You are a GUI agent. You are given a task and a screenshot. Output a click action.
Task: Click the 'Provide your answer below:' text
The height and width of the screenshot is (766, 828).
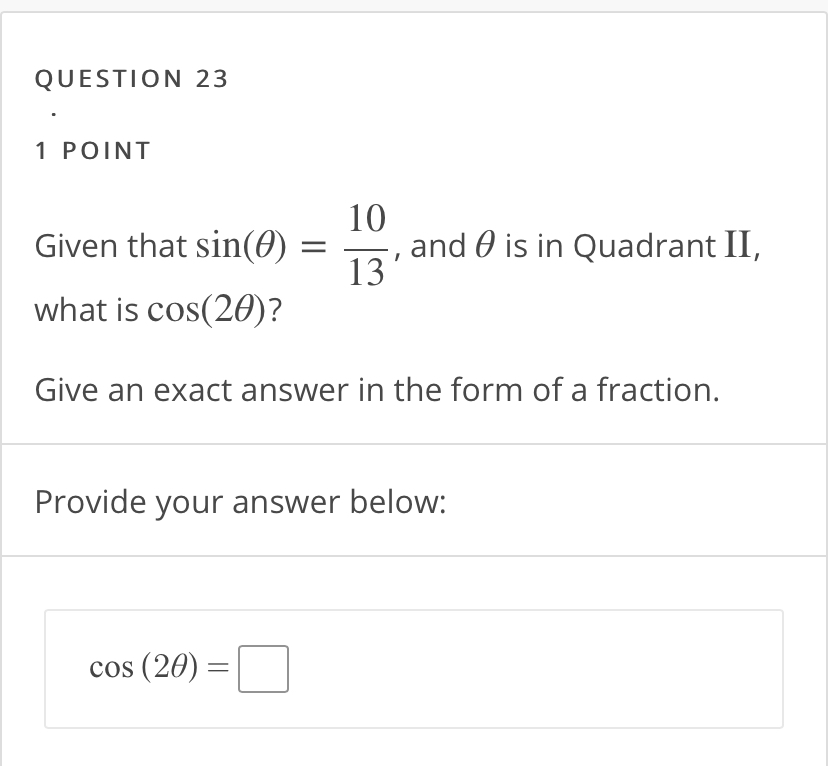240,502
